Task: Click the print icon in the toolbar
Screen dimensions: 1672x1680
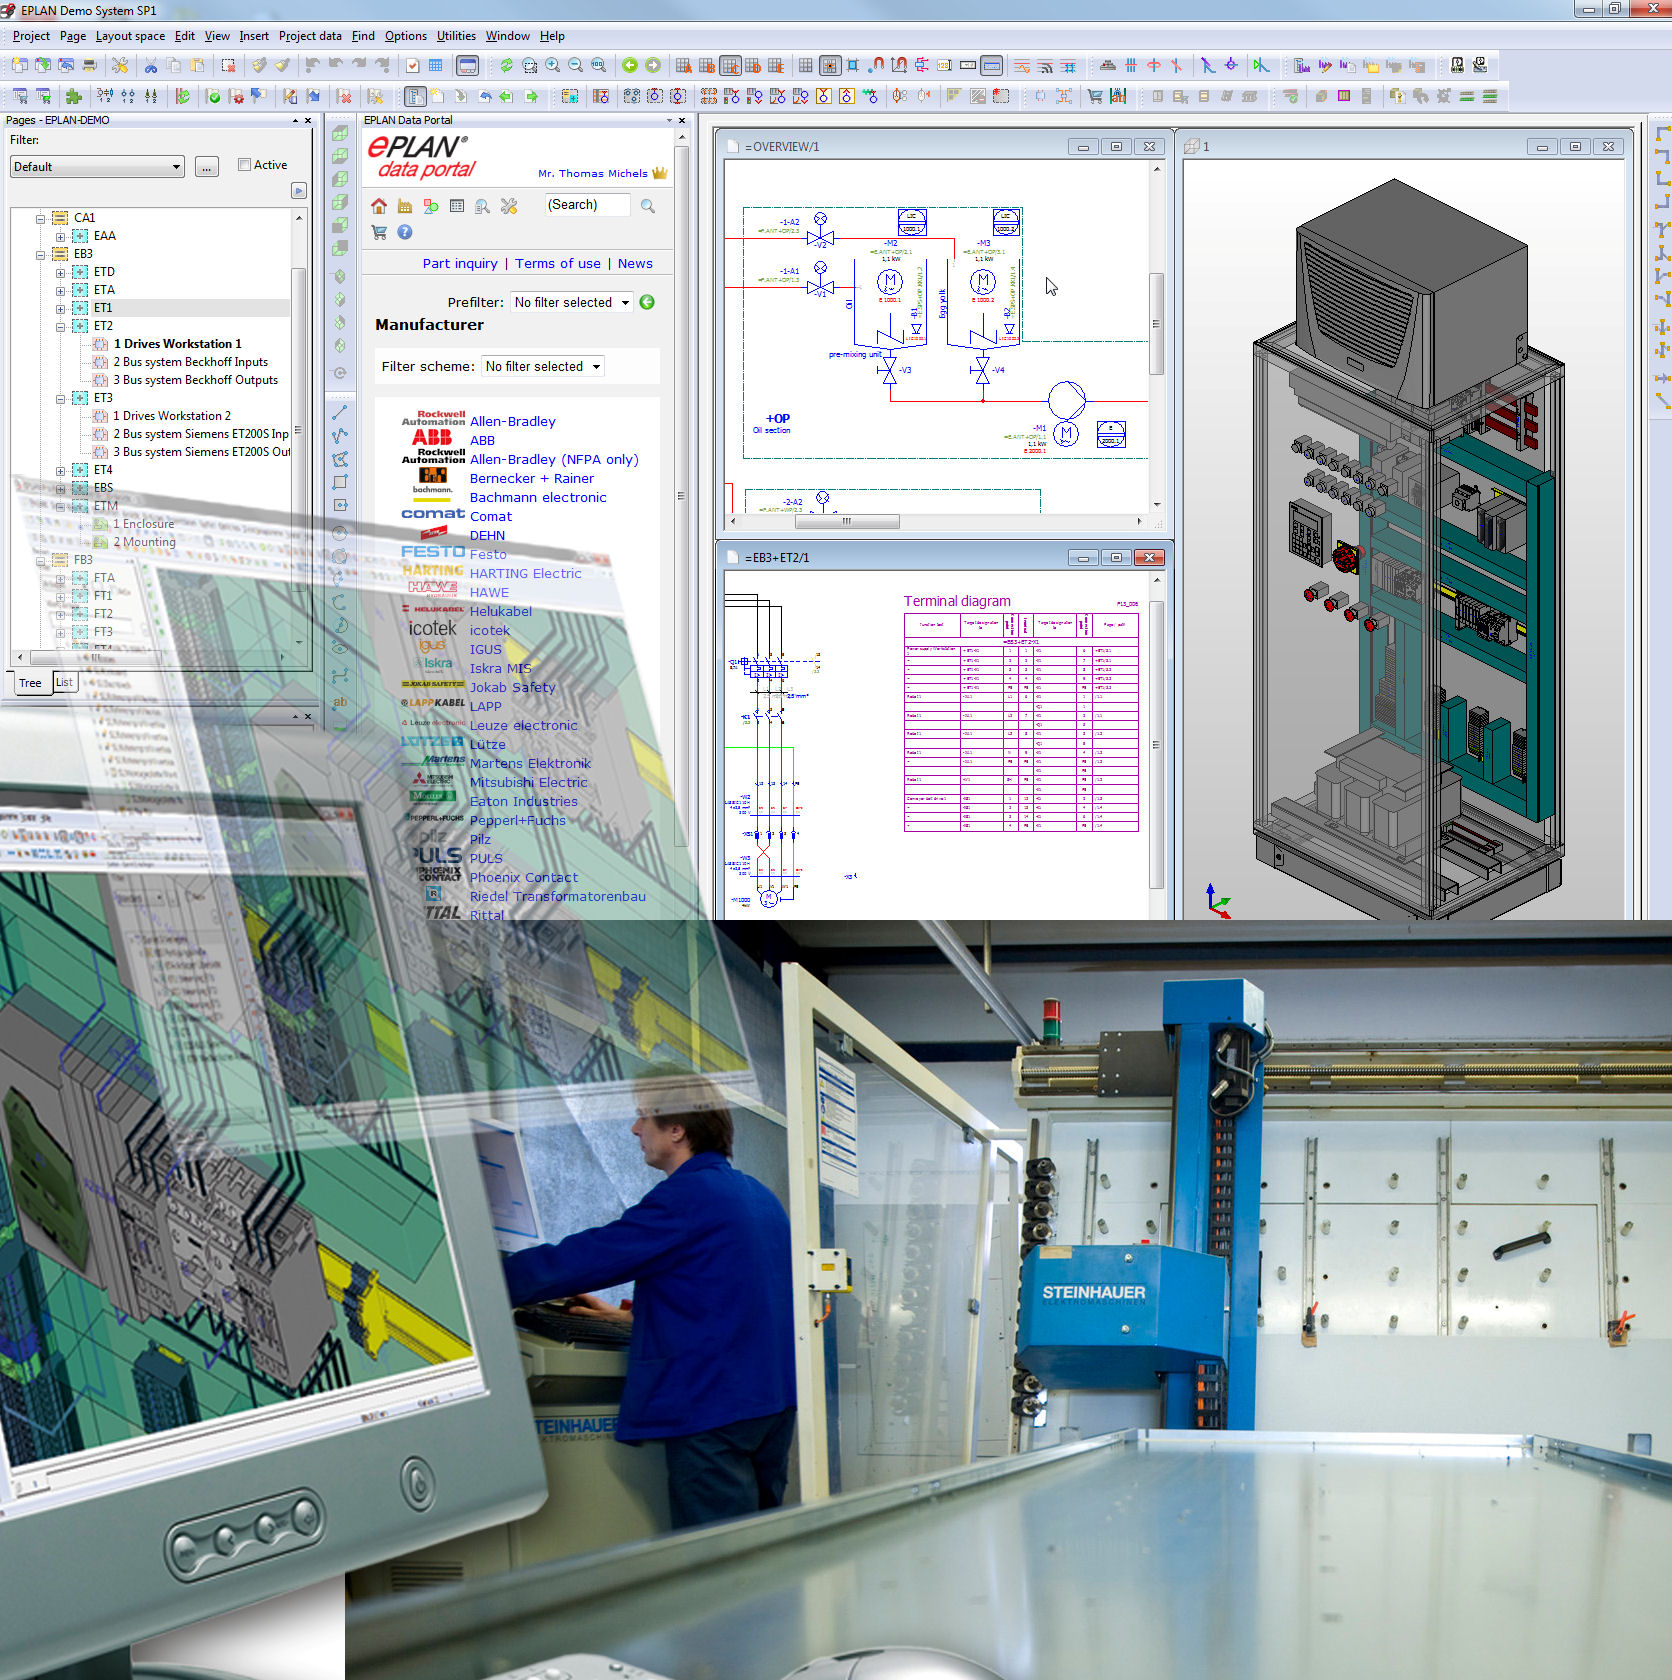Action: [90, 66]
